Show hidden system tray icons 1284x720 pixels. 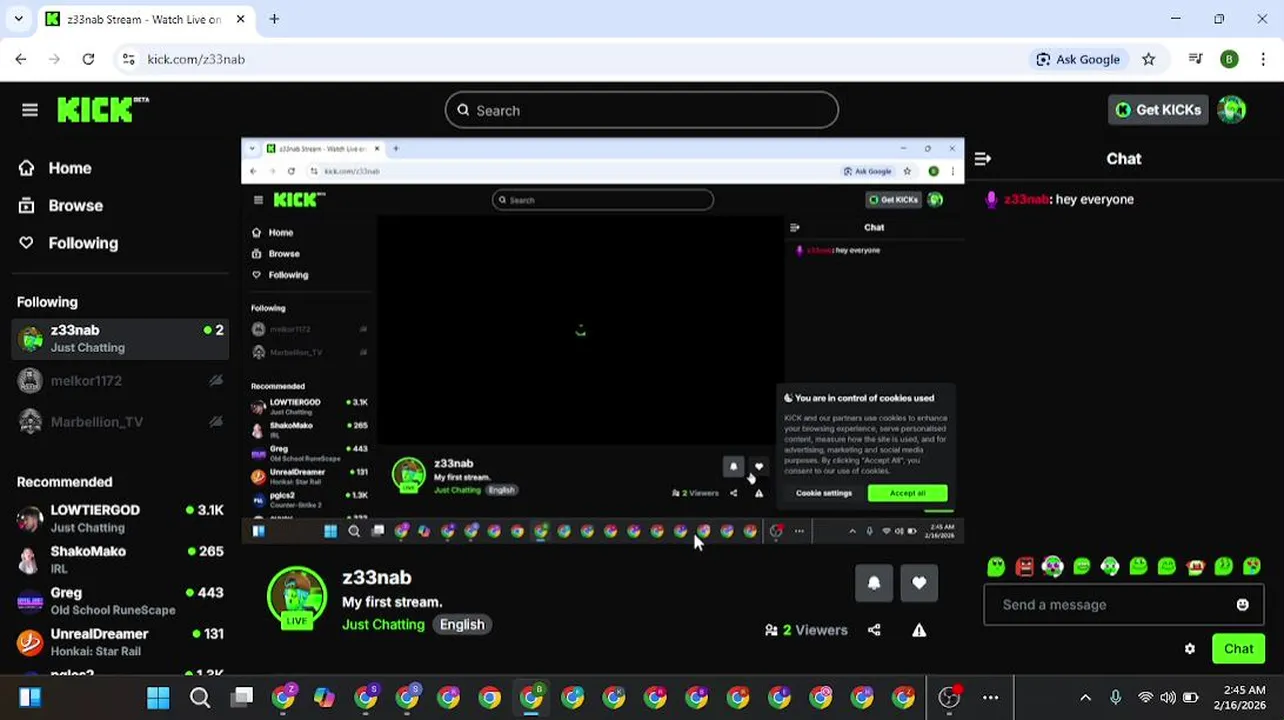[1085, 697]
